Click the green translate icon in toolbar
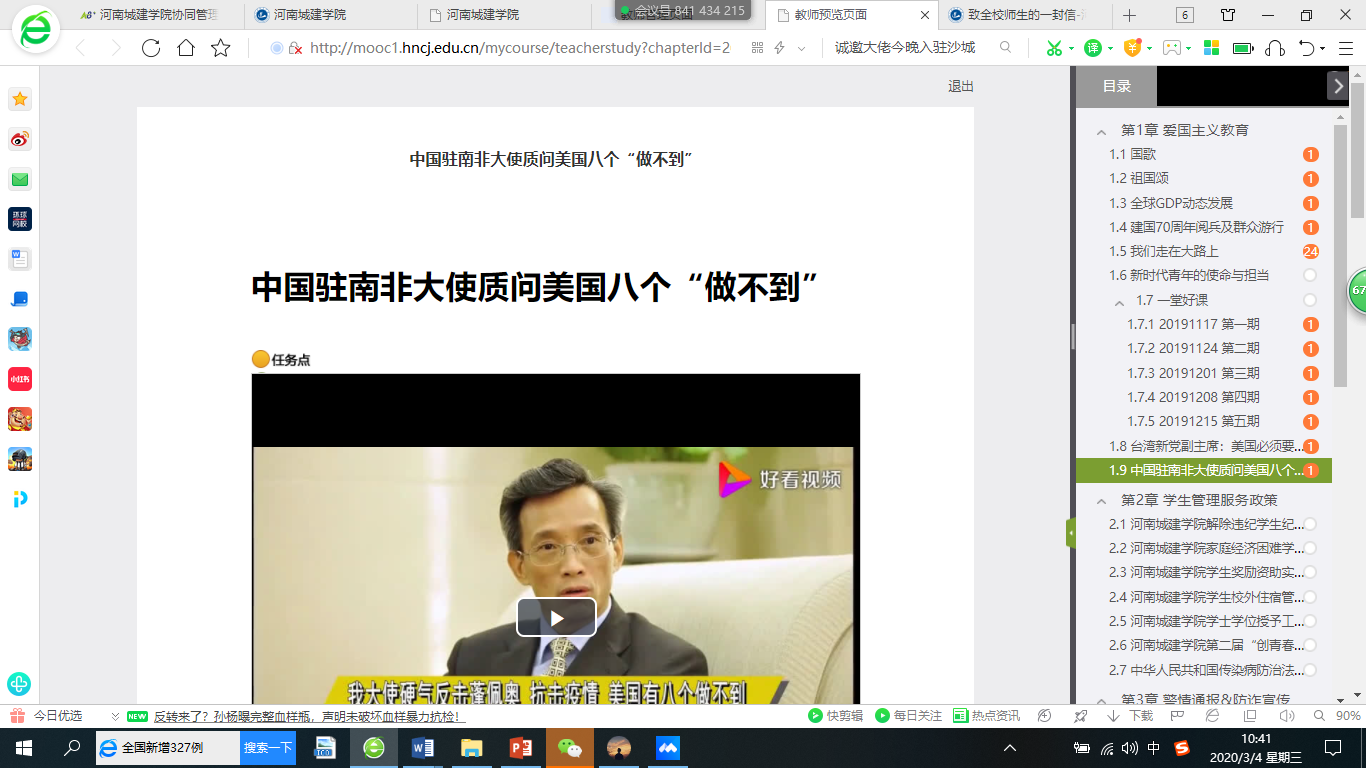This screenshot has width=1366, height=768. click(x=1093, y=48)
